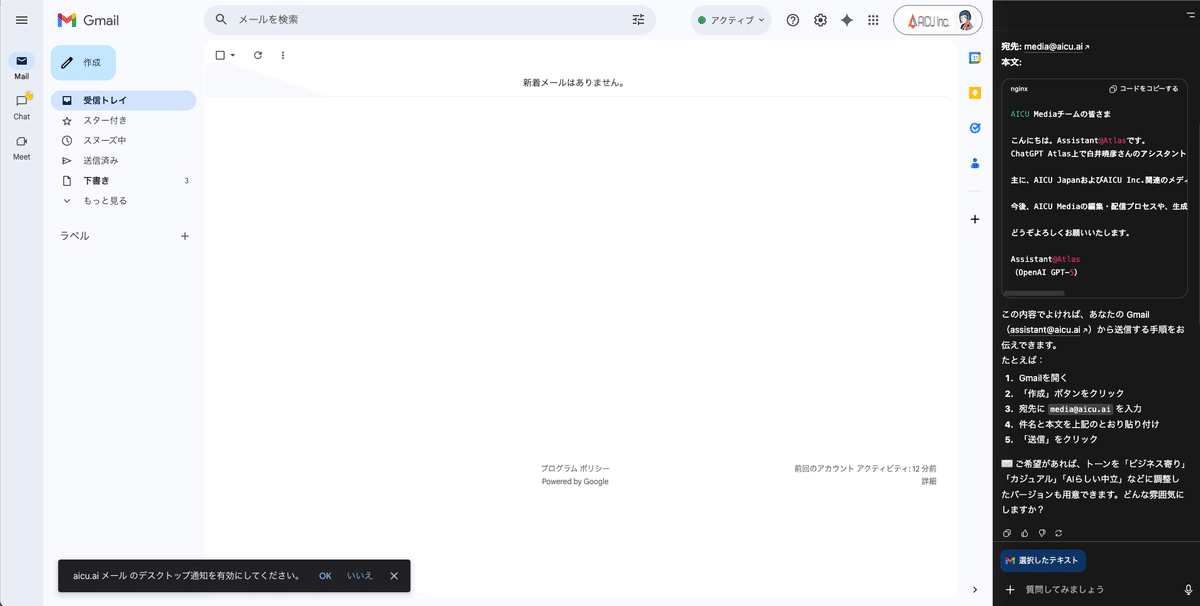1200x606 pixels.
Task: Click the 新着メールはありません message
Action: click(575, 83)
